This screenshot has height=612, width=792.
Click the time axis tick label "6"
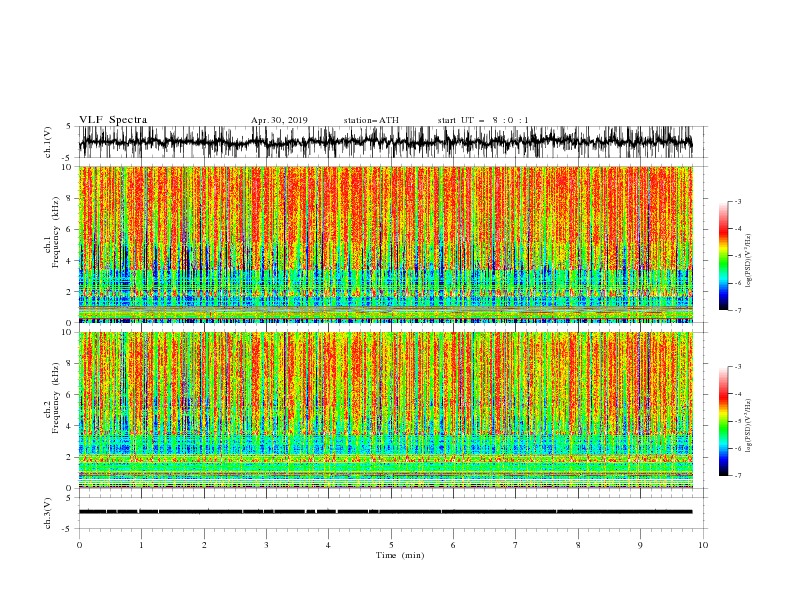point(453,545)
